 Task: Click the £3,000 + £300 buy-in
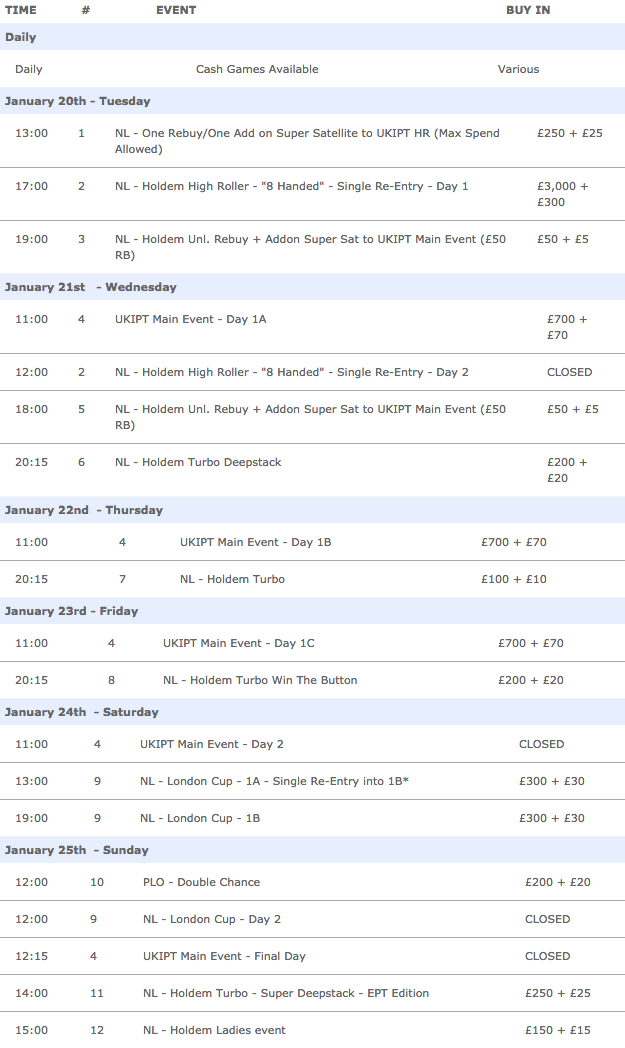pyautogui.click(x=563, y=194)
